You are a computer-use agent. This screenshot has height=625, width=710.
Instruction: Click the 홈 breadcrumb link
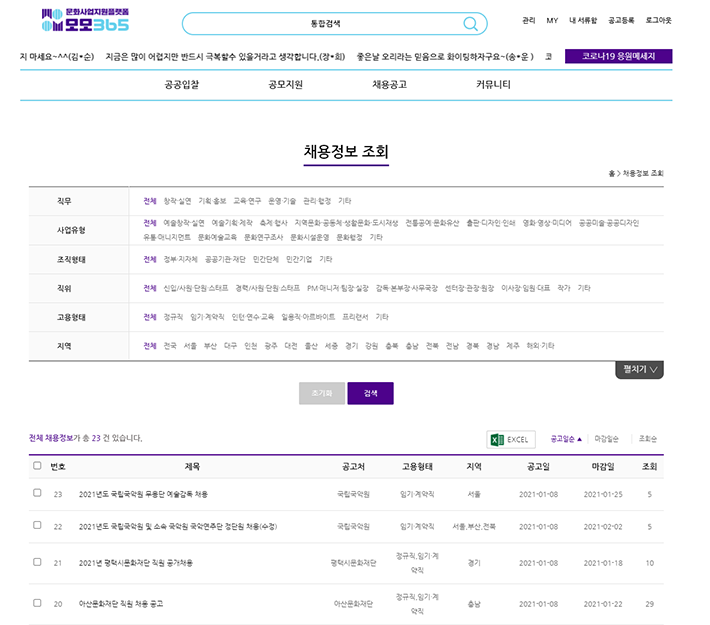(x=611, y=173)
